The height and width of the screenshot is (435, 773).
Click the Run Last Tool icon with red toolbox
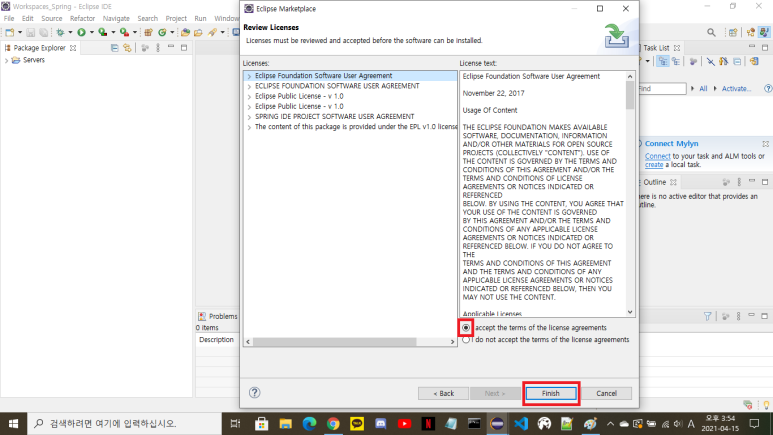point(124,33)
